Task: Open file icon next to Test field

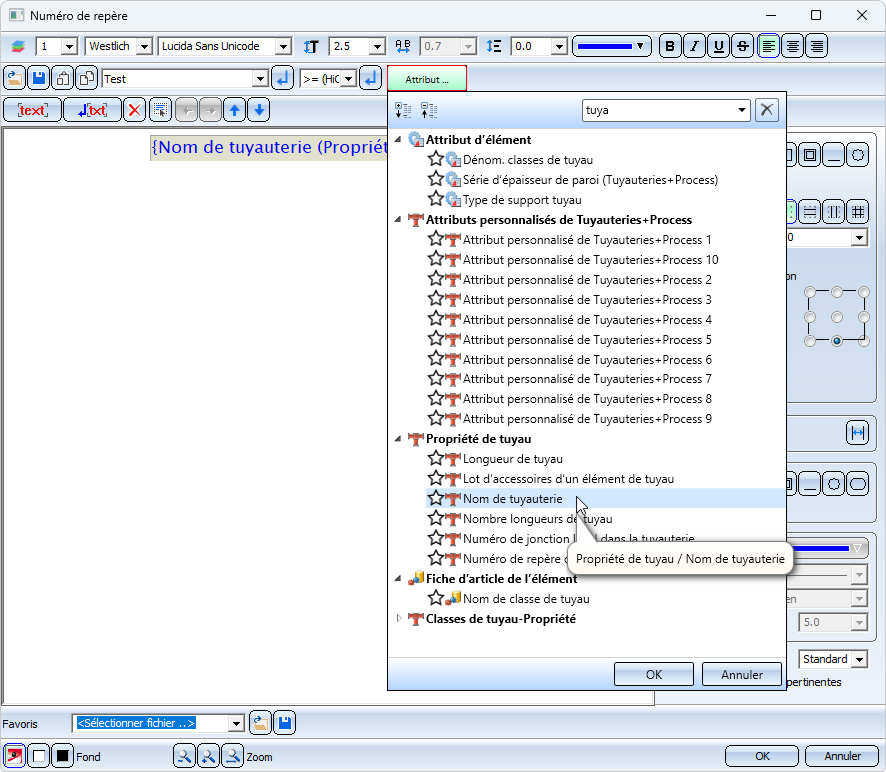Action: [x=15, y=79]
